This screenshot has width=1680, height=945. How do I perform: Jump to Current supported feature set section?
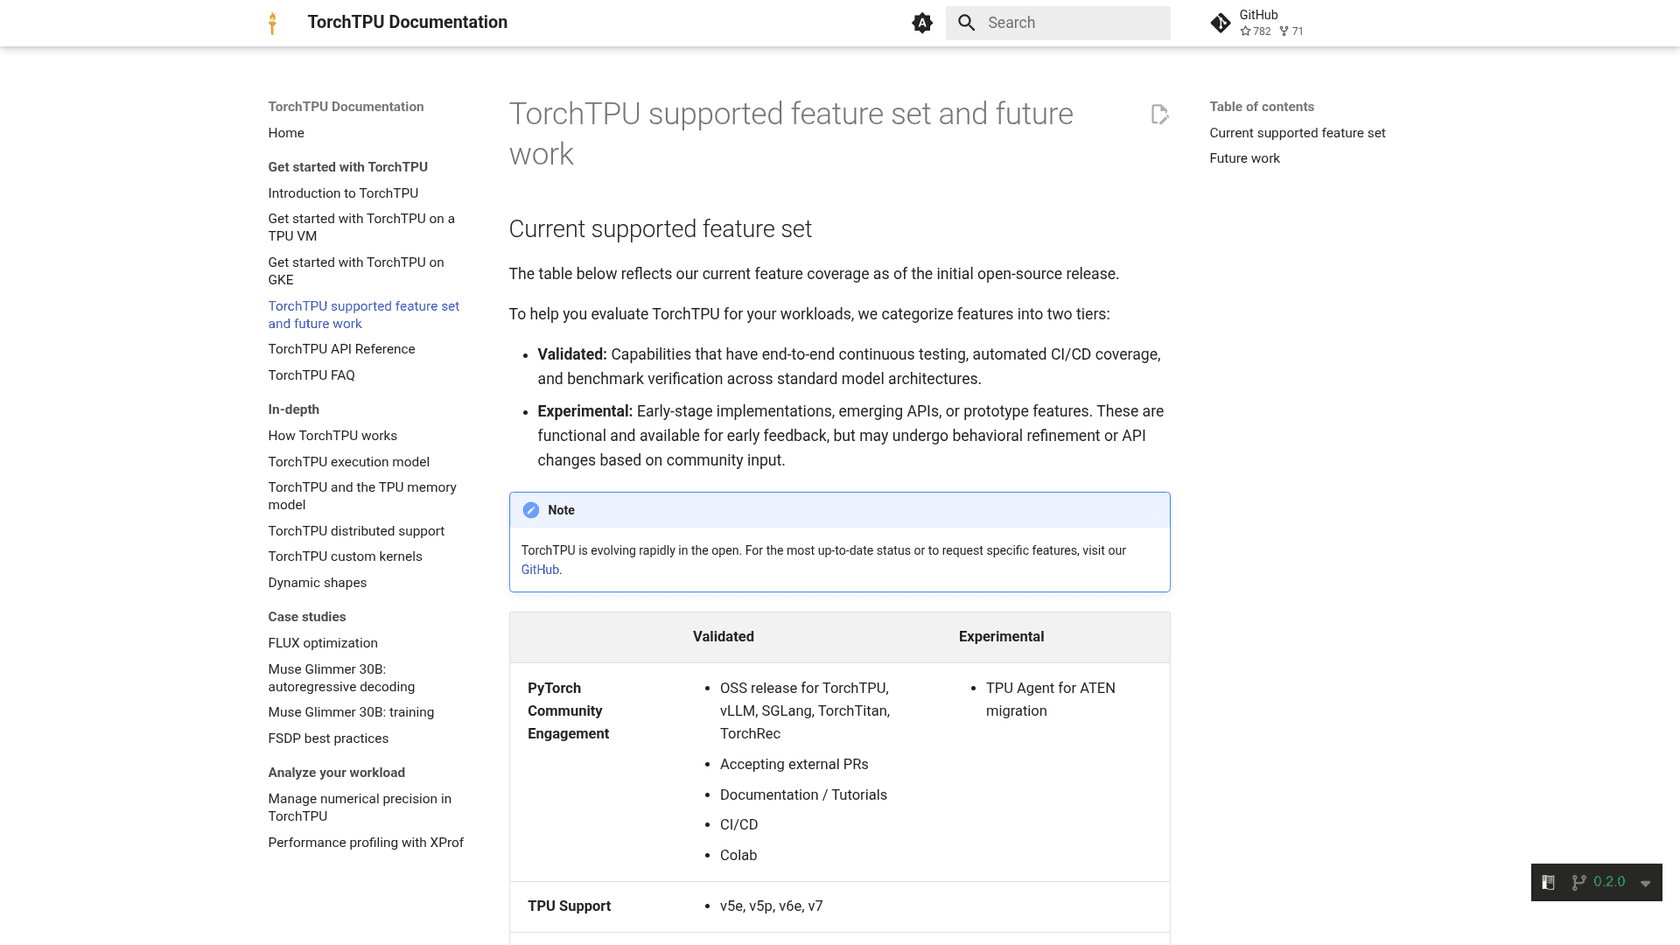coord(1297,133)
